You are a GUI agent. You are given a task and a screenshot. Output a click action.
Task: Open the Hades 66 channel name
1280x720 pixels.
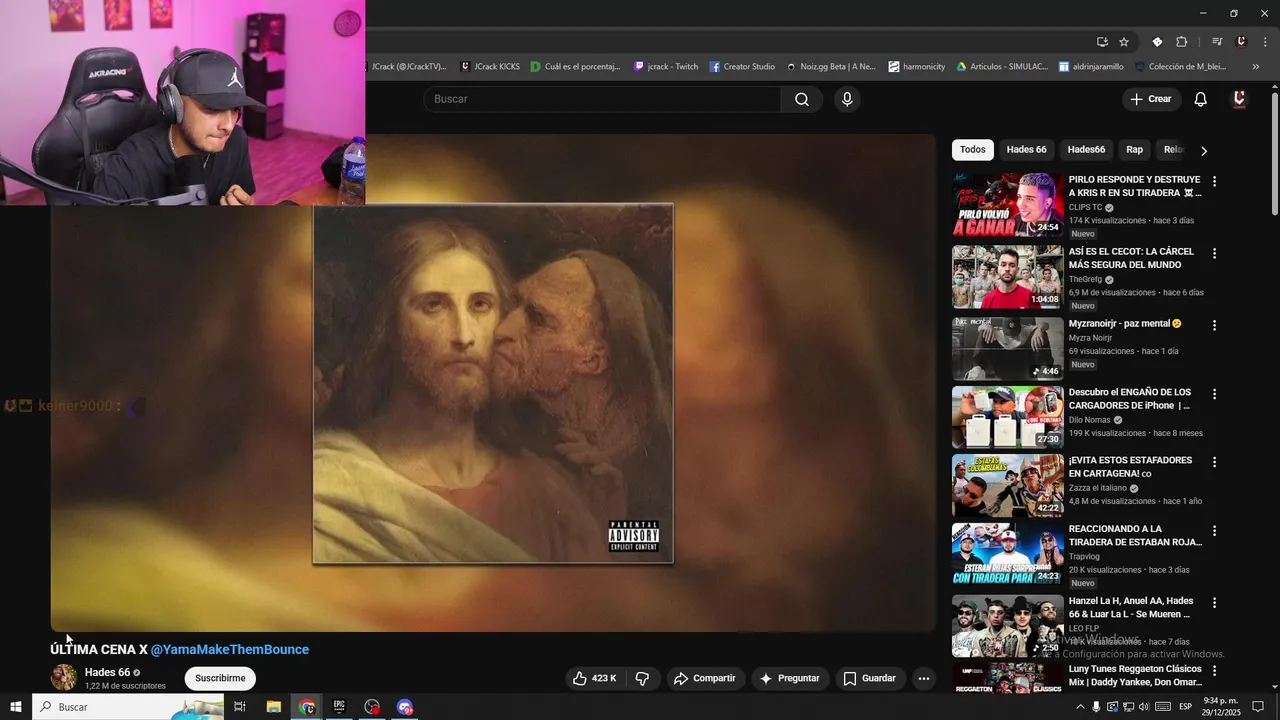(x=107, y=672)
